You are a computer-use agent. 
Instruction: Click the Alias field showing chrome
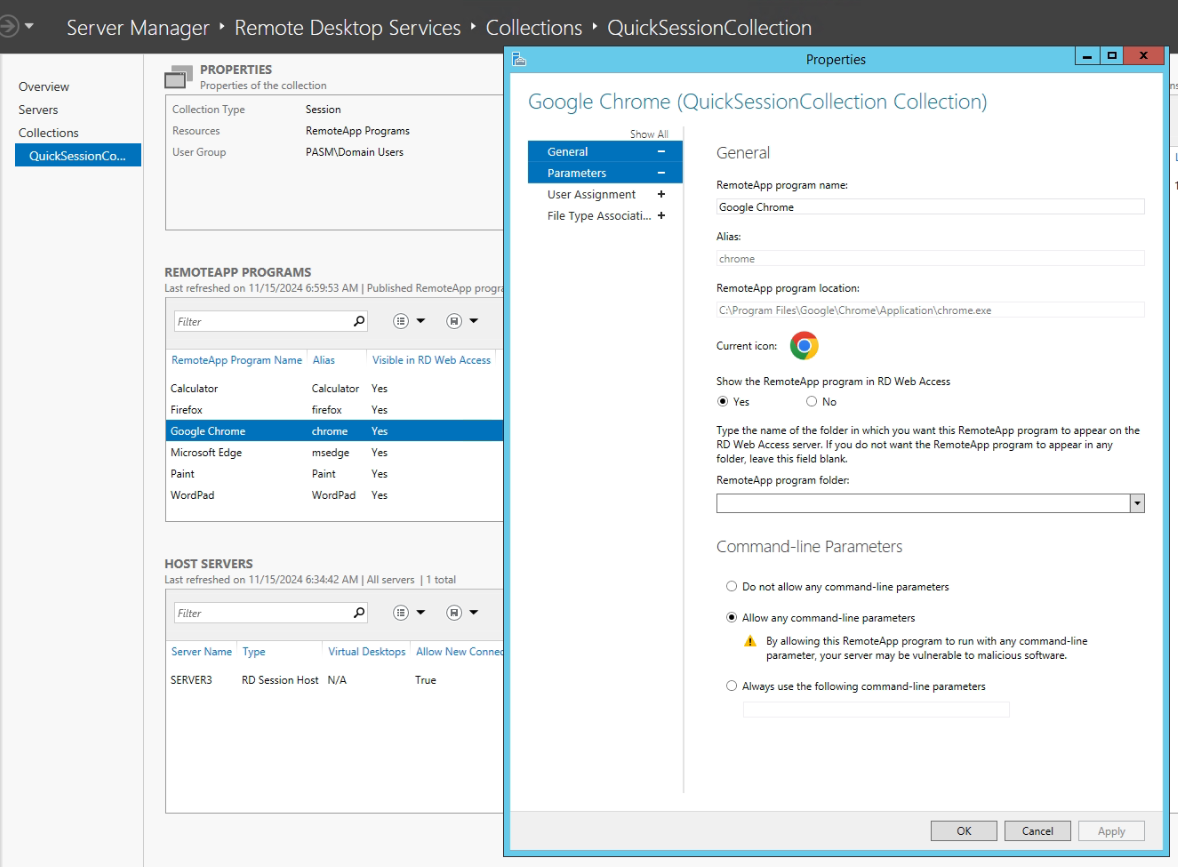tap(930, 258)
